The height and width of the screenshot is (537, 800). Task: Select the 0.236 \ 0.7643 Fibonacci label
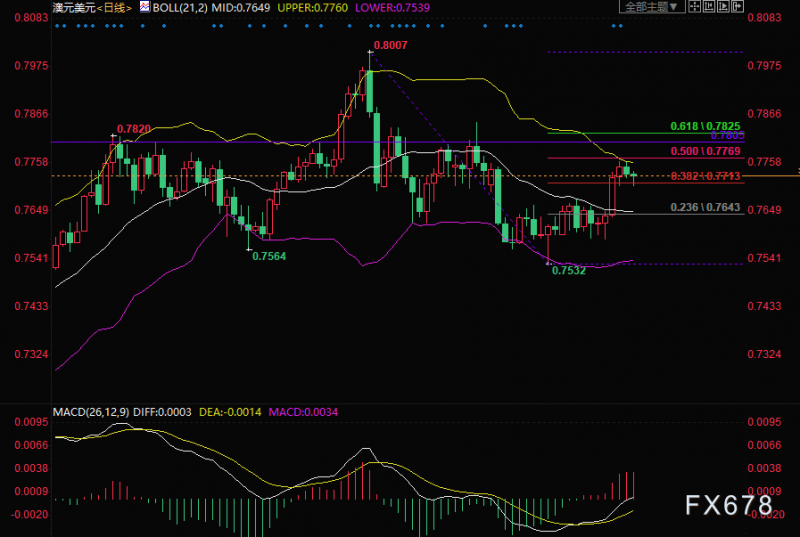point(705,207)
